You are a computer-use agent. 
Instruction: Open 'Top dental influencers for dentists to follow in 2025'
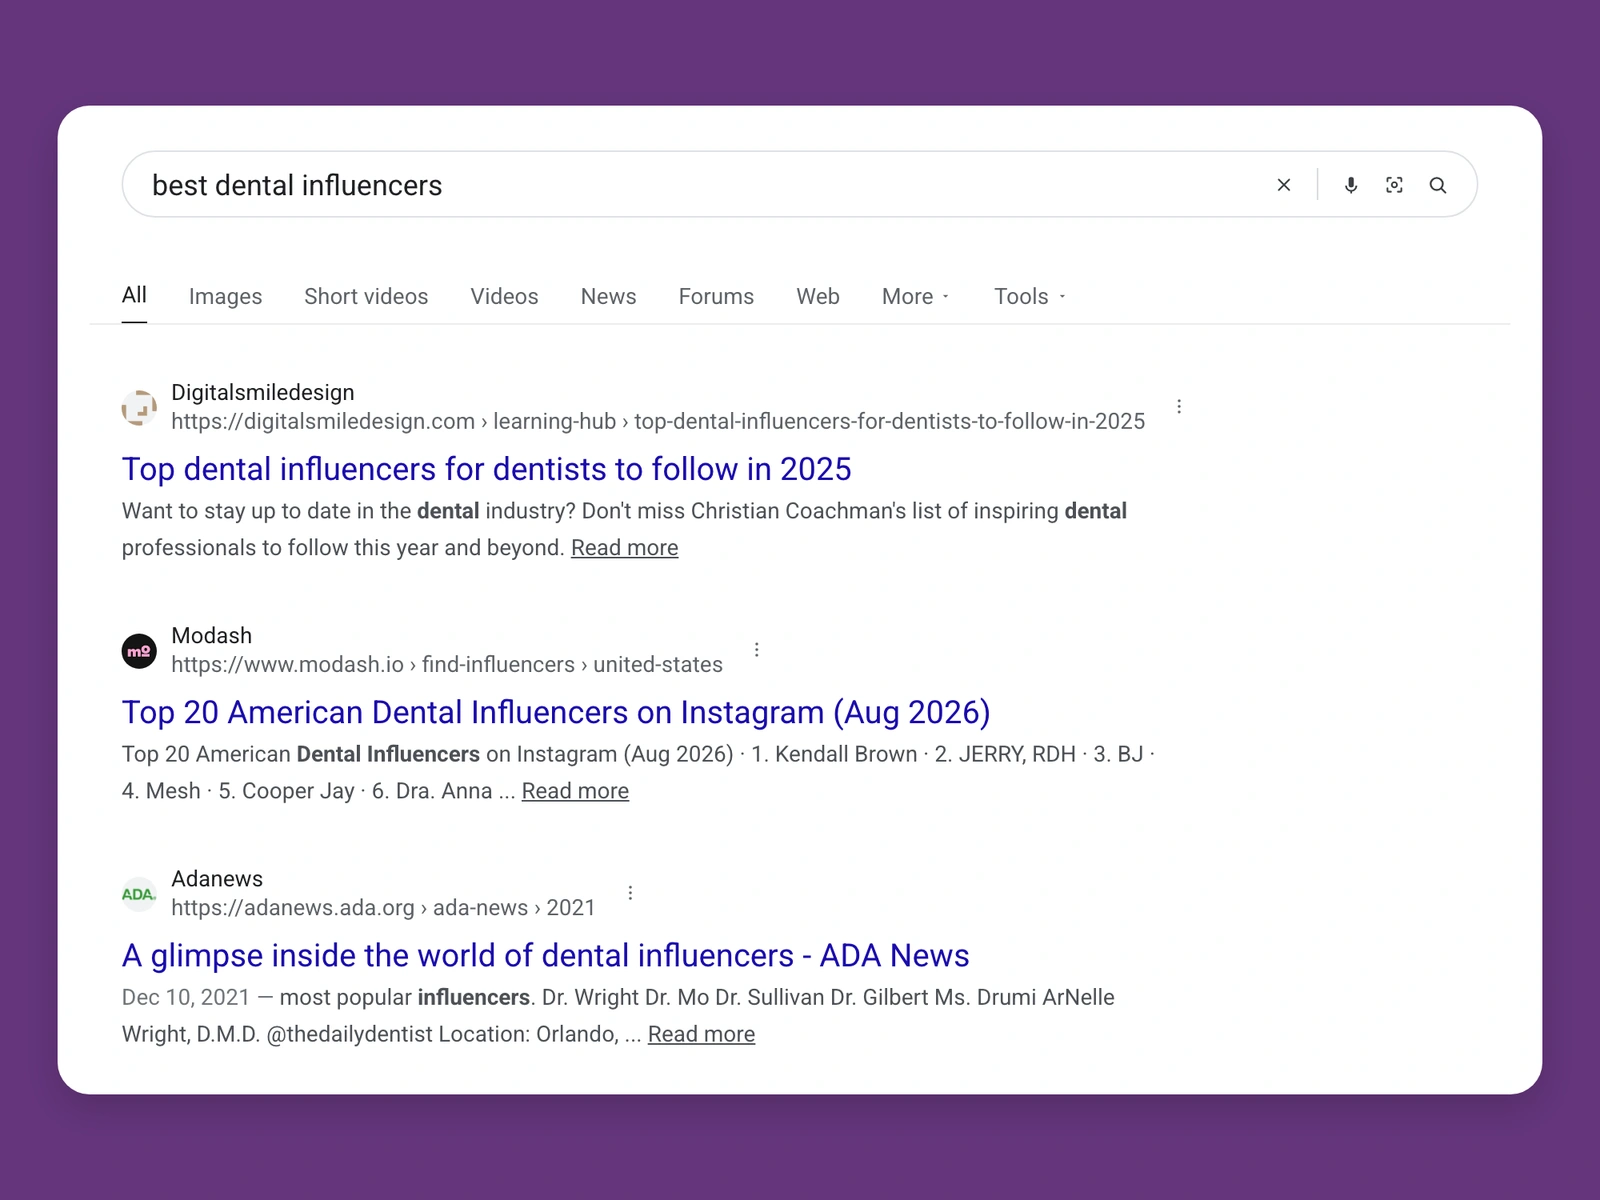click(487, 469)
